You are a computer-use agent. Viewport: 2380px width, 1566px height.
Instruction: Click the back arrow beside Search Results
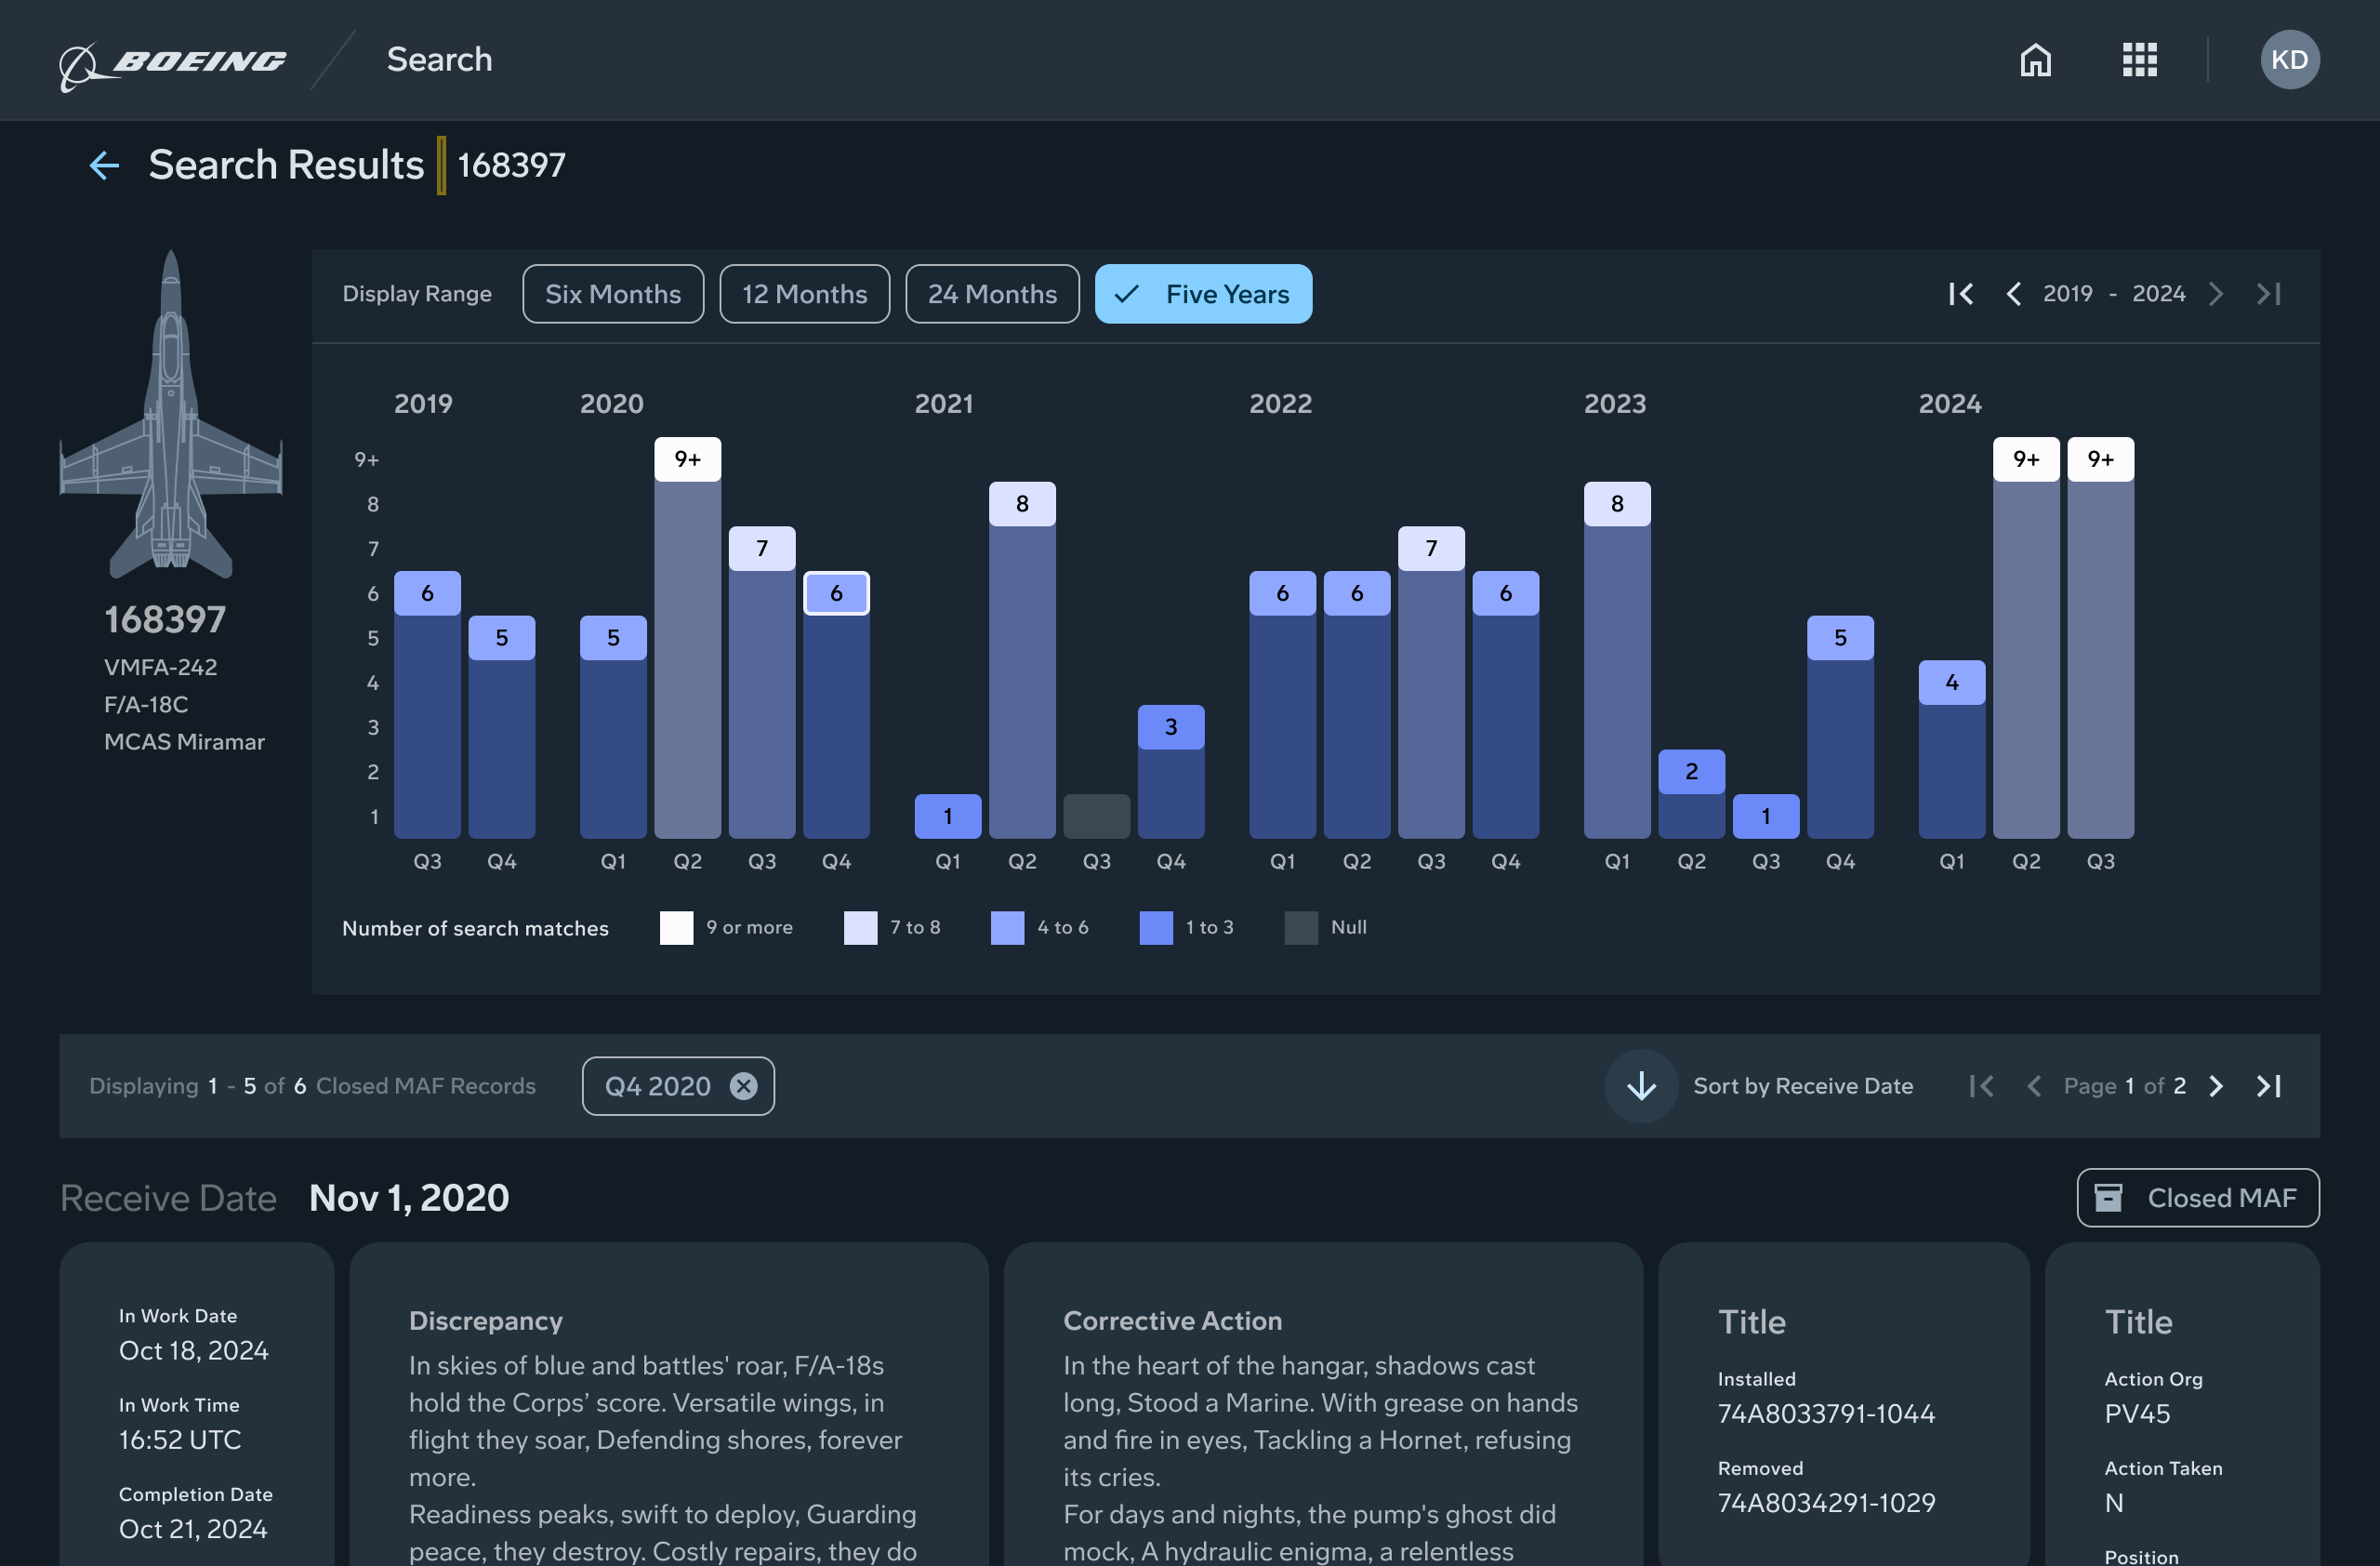click(x=104, y=165)
